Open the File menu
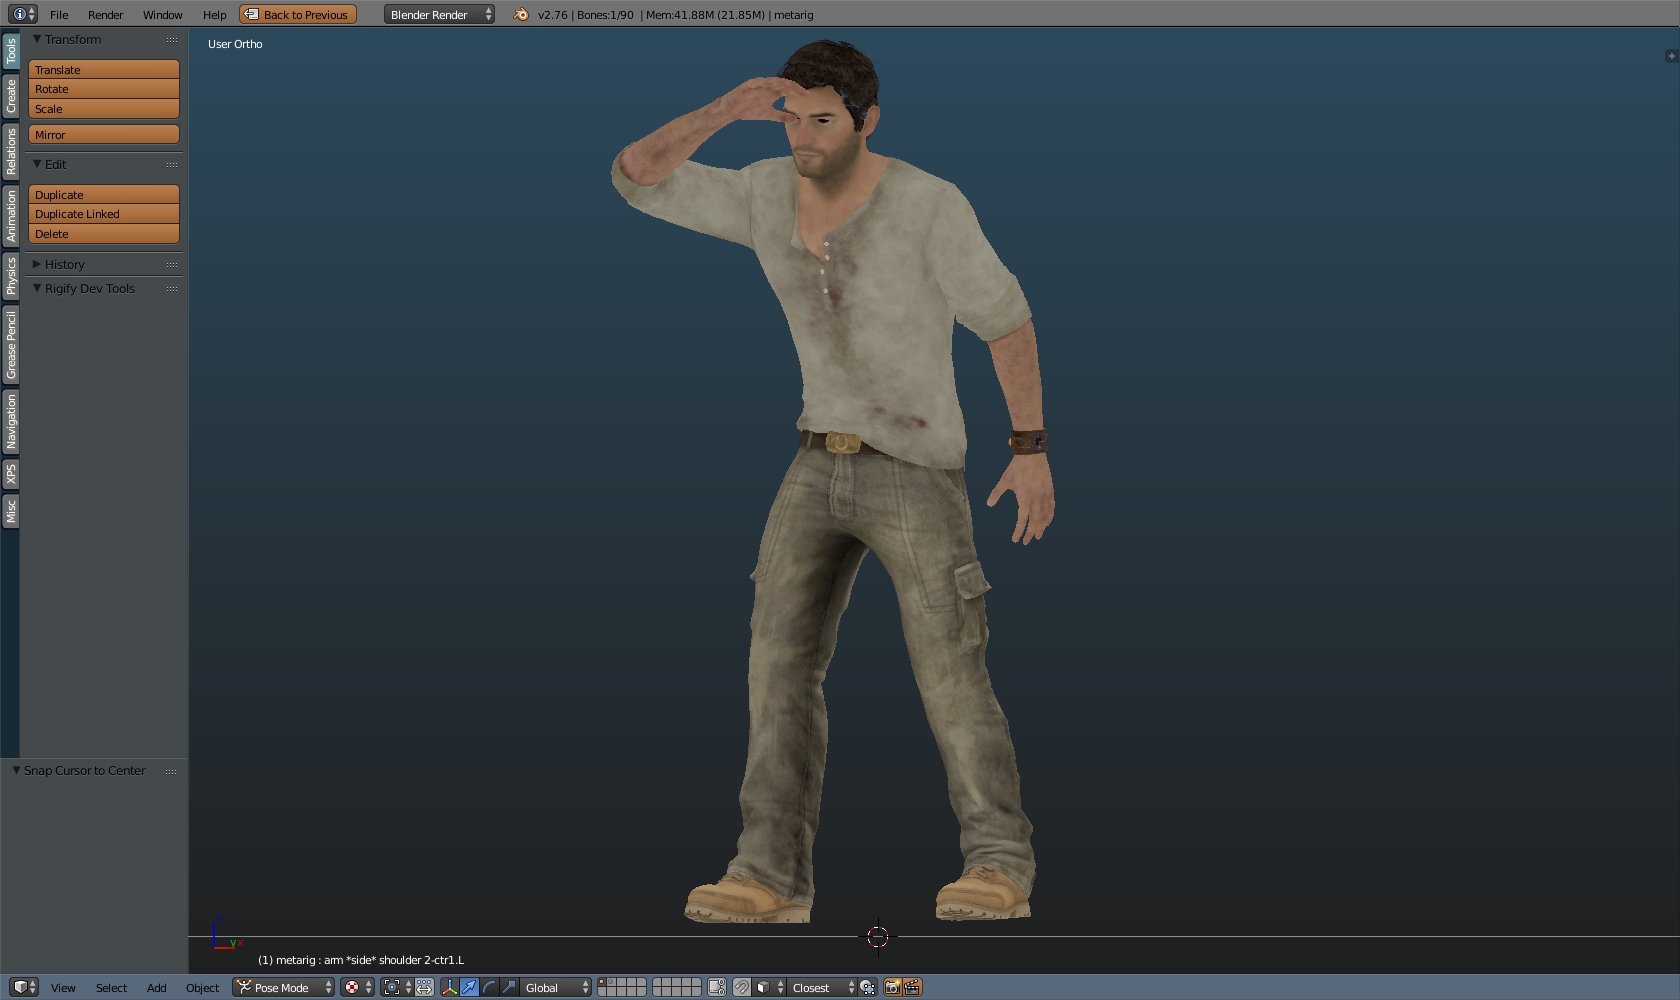 coord(59,14)
